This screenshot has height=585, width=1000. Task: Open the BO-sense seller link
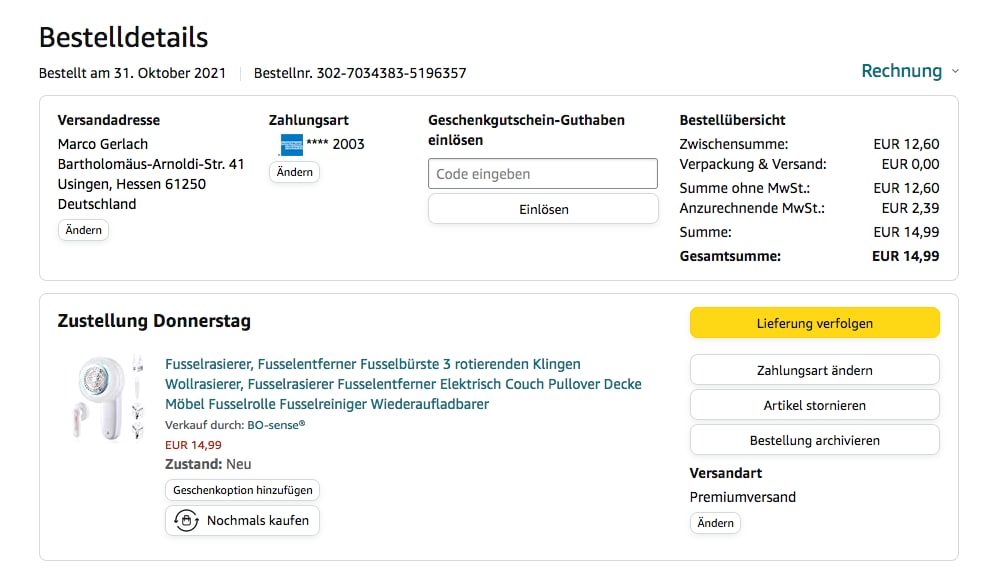click(x=276, y=424)
